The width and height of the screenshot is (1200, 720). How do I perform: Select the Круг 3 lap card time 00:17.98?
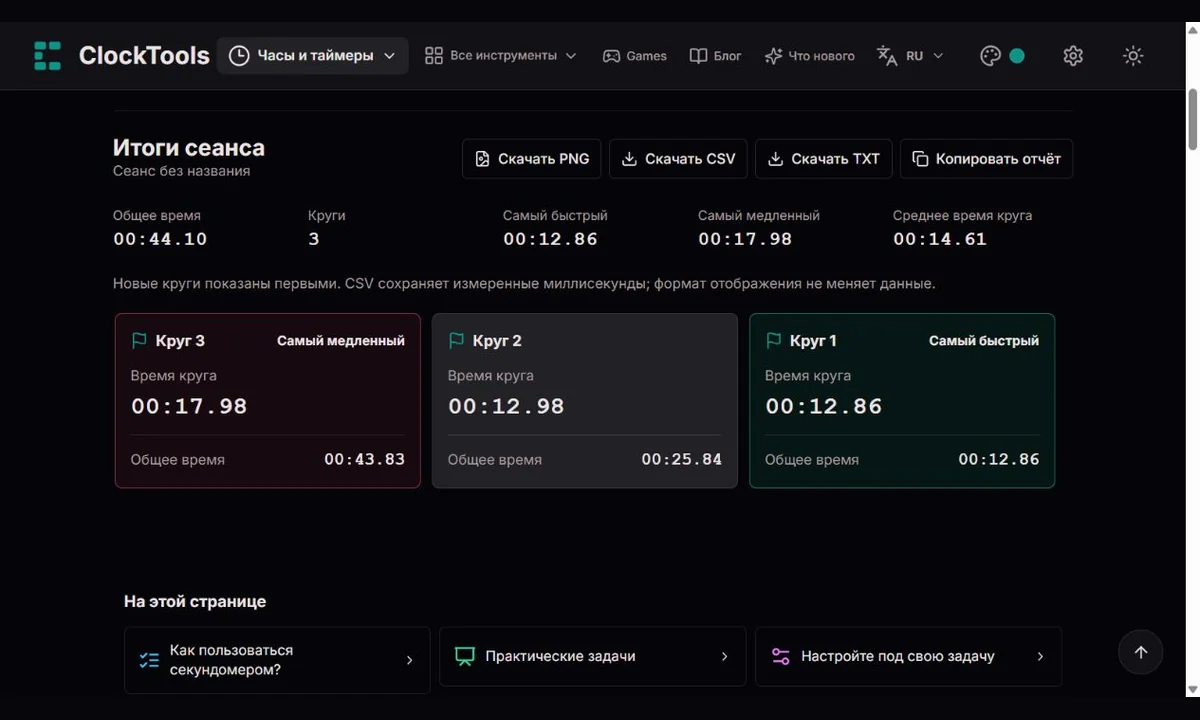(x=189, y=407)
